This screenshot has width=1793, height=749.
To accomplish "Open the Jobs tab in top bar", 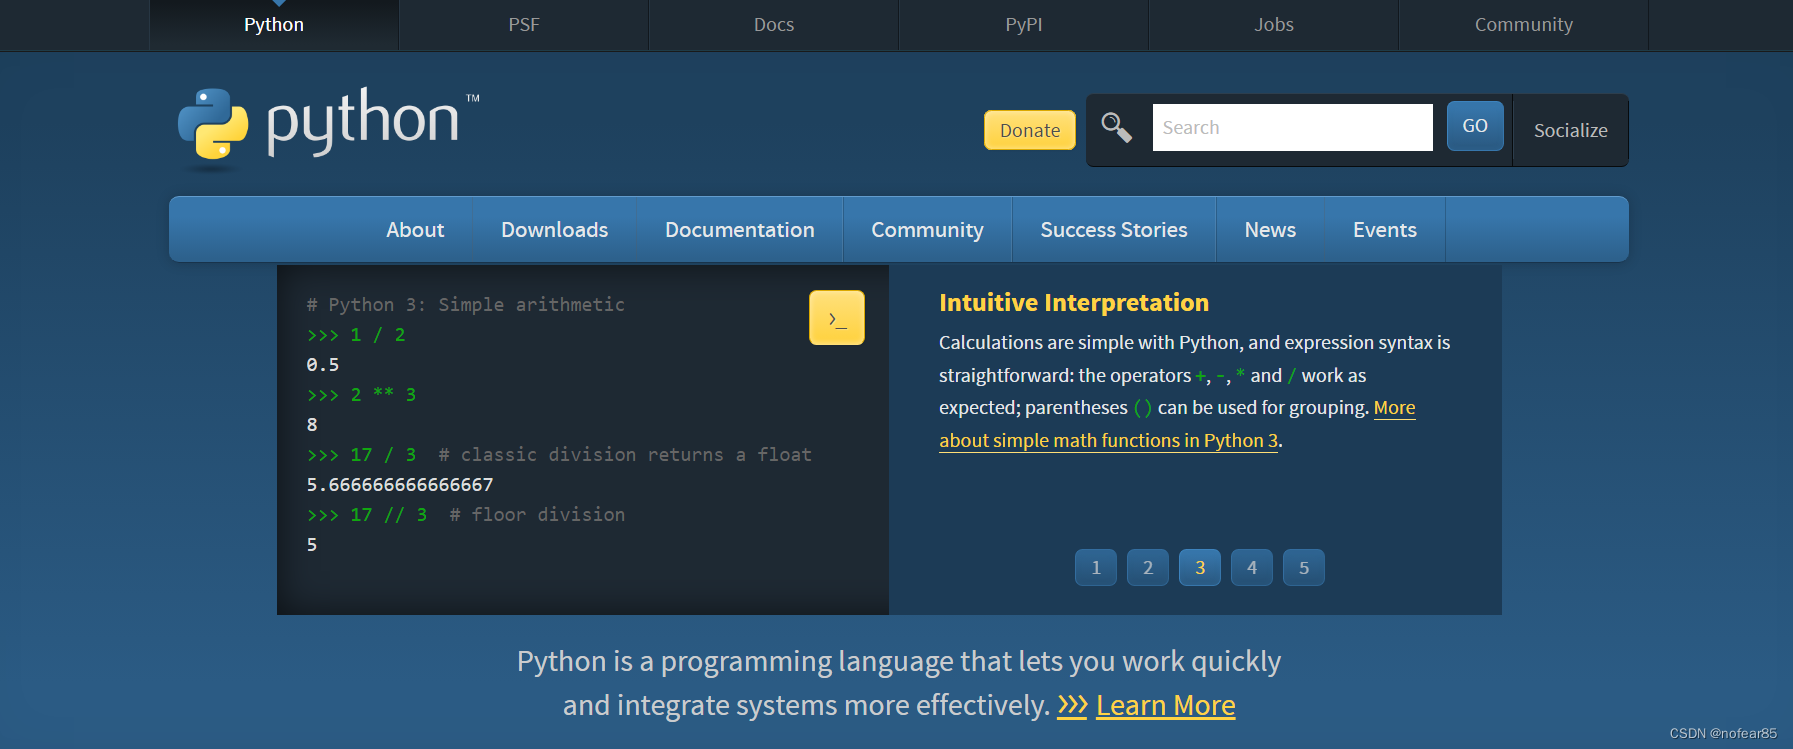I will coord(1274,25).
